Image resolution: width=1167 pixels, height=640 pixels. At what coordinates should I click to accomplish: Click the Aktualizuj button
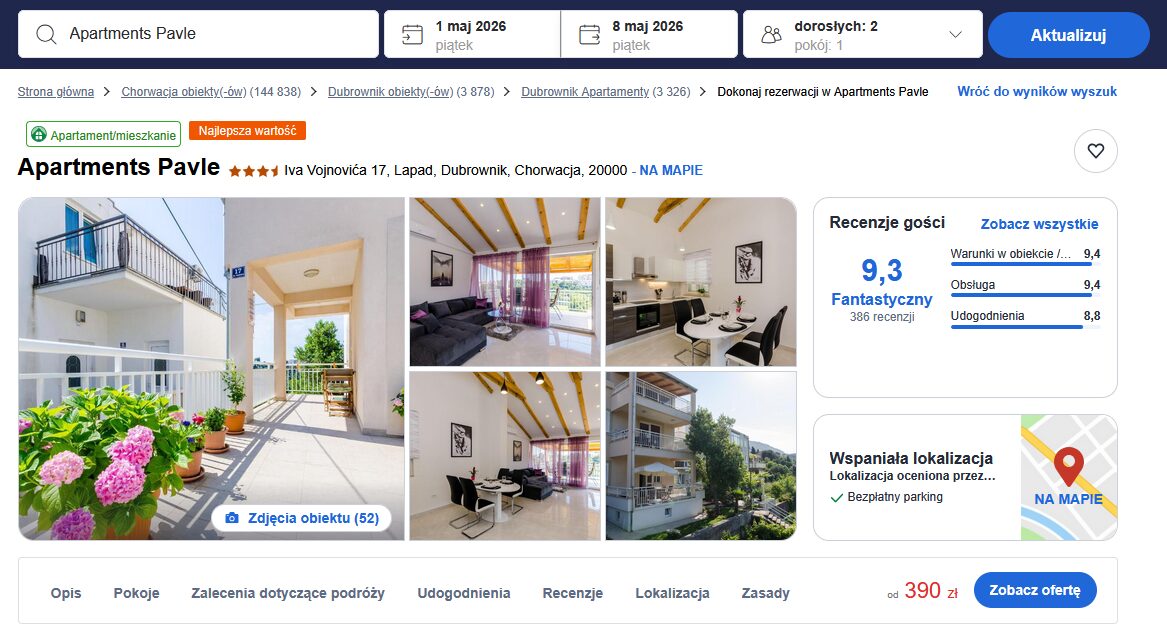pyautogui.click(x=1068, y=35)
